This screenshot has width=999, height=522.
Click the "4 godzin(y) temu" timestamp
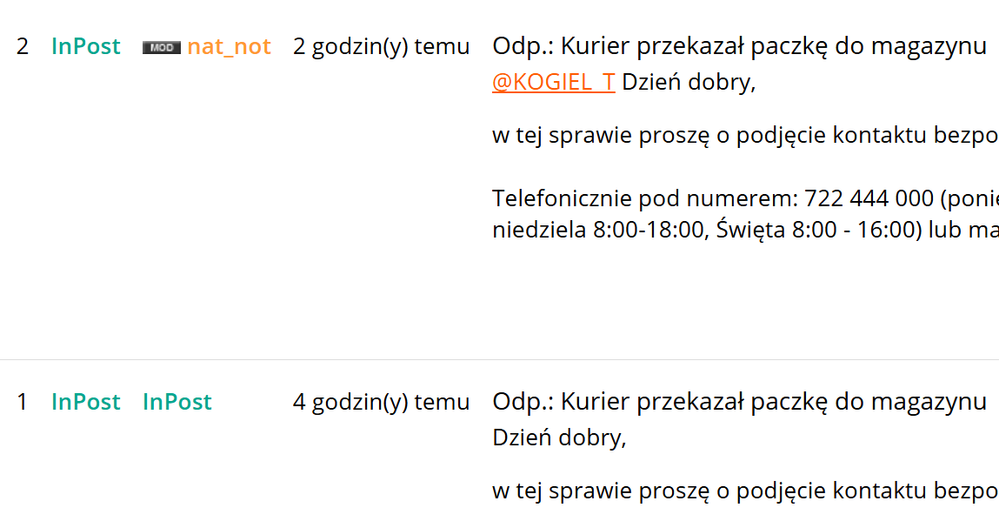click(x=381, y=402)
